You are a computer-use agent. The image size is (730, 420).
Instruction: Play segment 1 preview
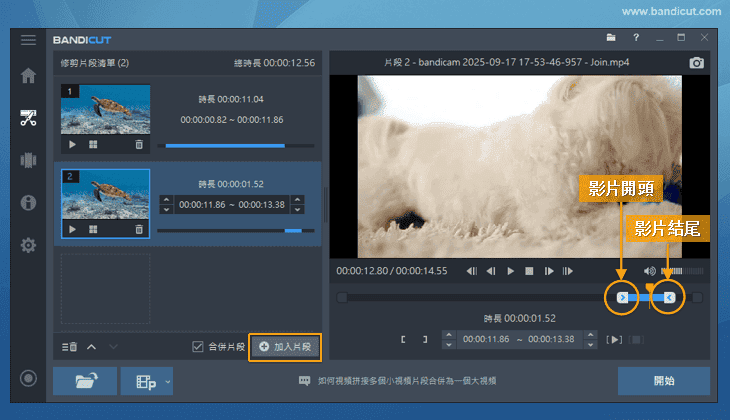tap(72, 144)
